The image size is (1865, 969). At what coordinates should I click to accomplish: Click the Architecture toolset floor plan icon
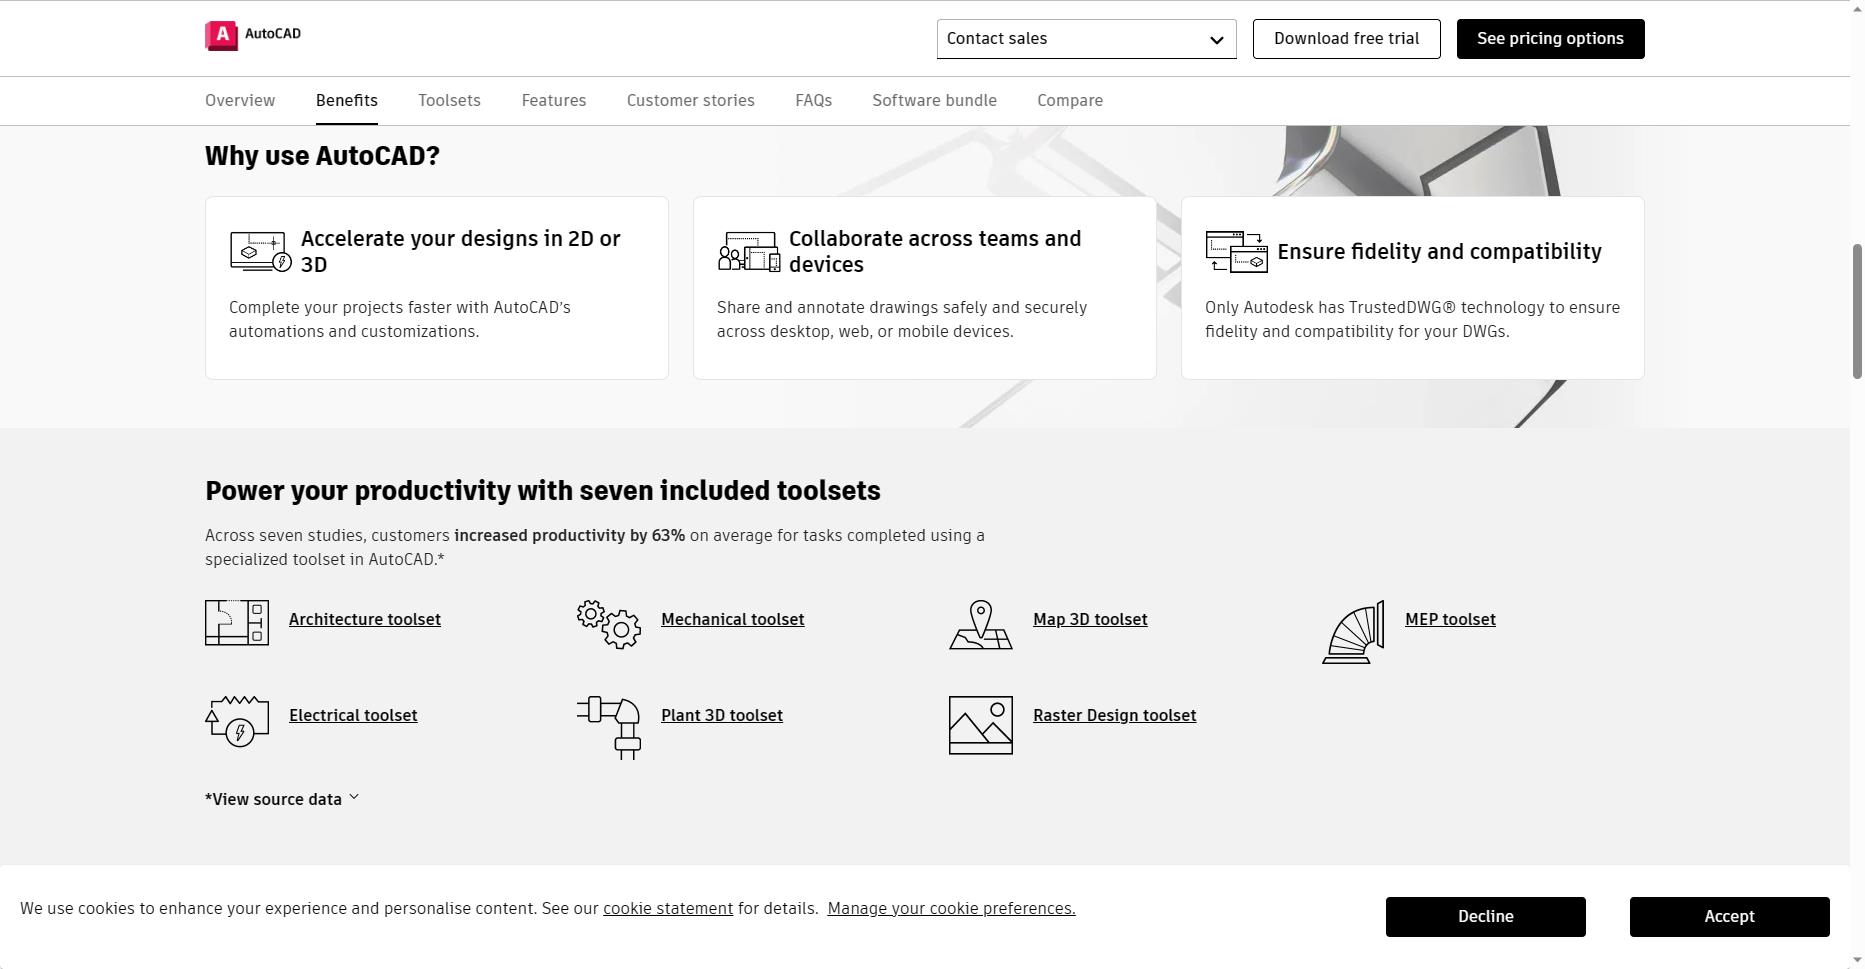tap(237, 623)
